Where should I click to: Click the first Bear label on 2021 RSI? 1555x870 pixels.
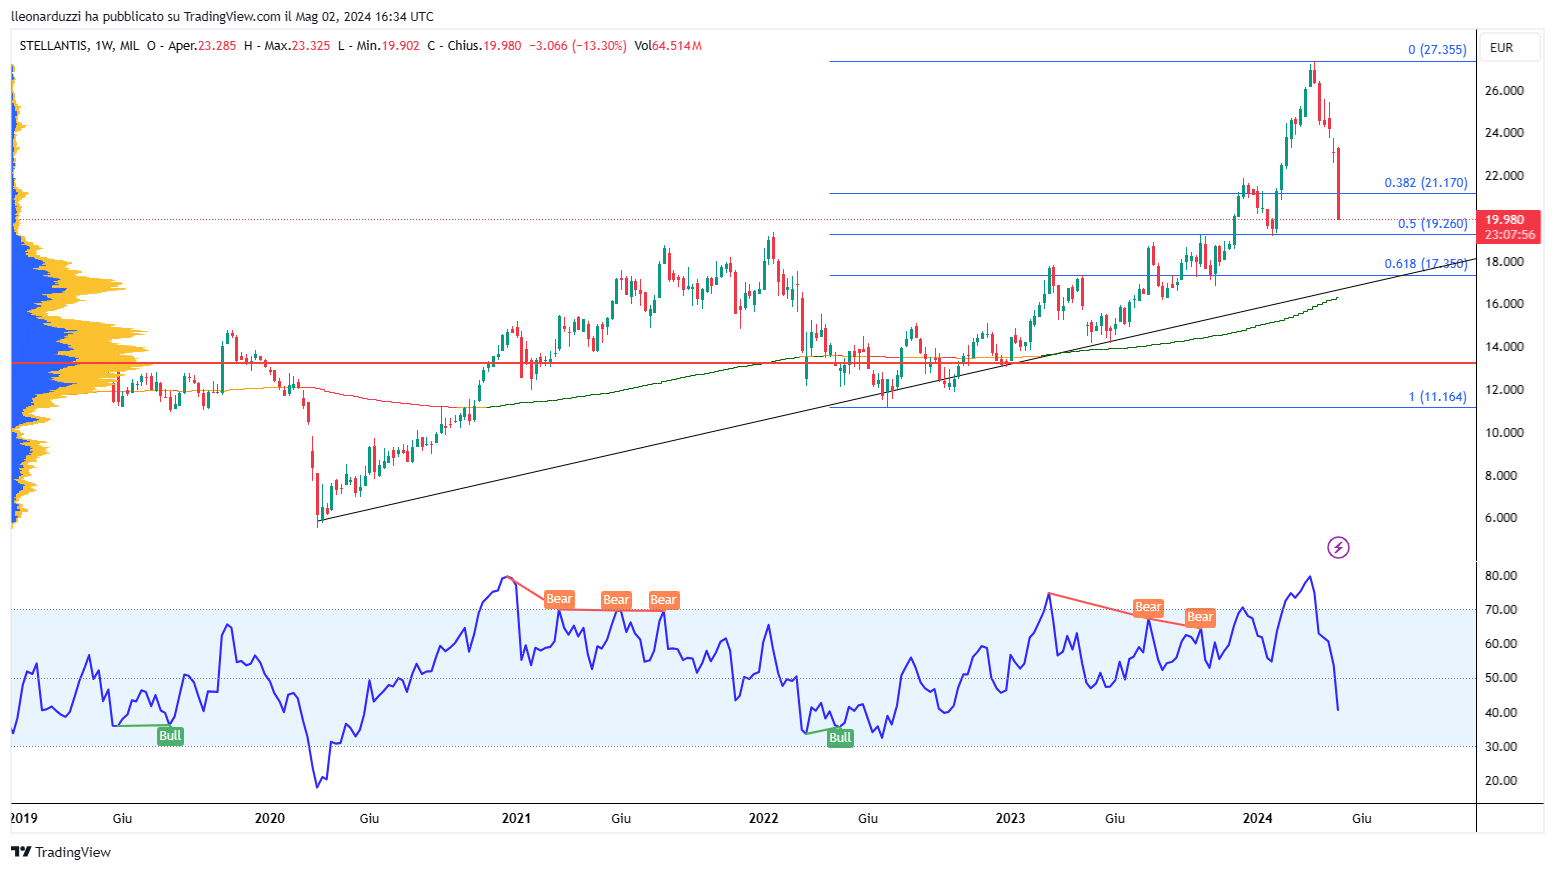coord(559,599)
